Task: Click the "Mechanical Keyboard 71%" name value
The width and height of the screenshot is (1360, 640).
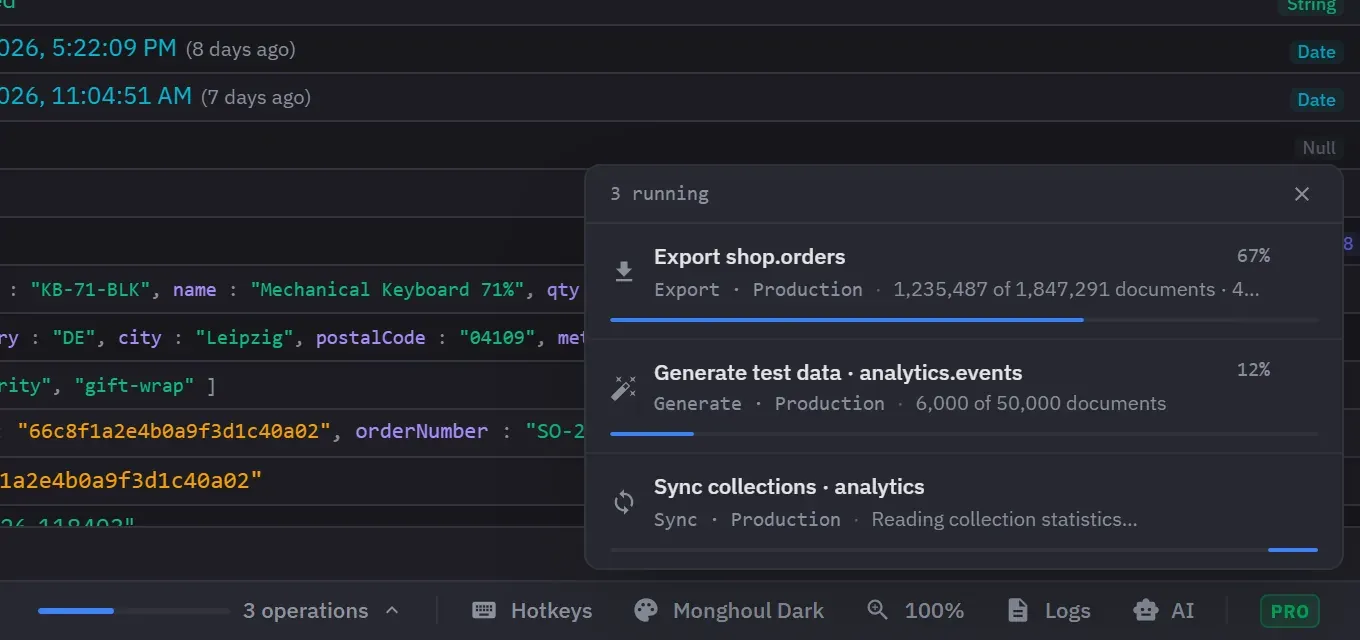Action: tap(389, 290)
